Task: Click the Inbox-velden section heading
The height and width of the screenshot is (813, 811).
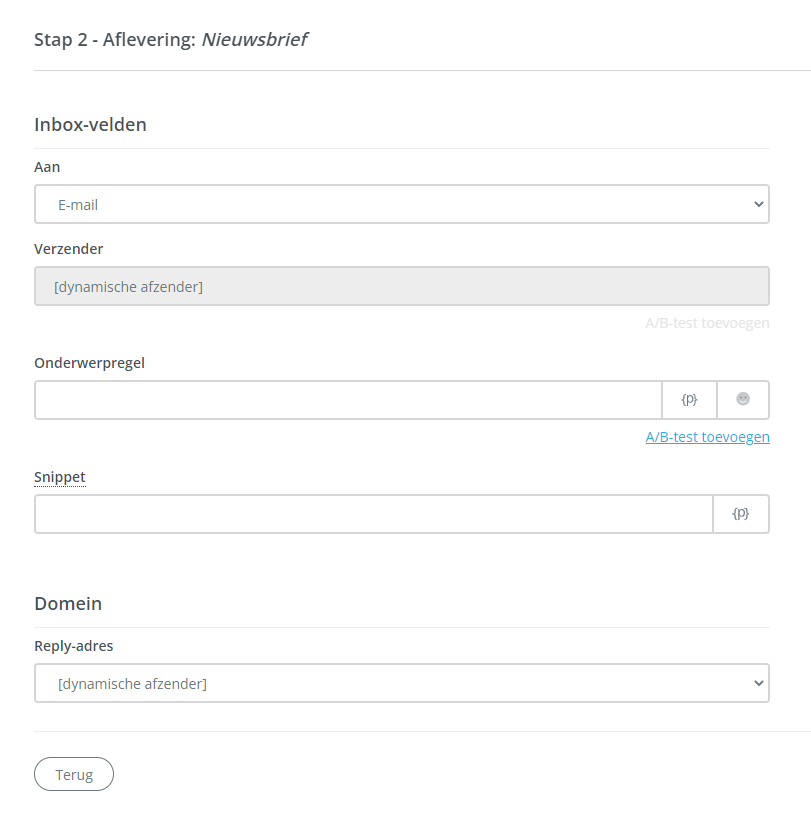Action: pyautogui.click(x=90, y=125)
